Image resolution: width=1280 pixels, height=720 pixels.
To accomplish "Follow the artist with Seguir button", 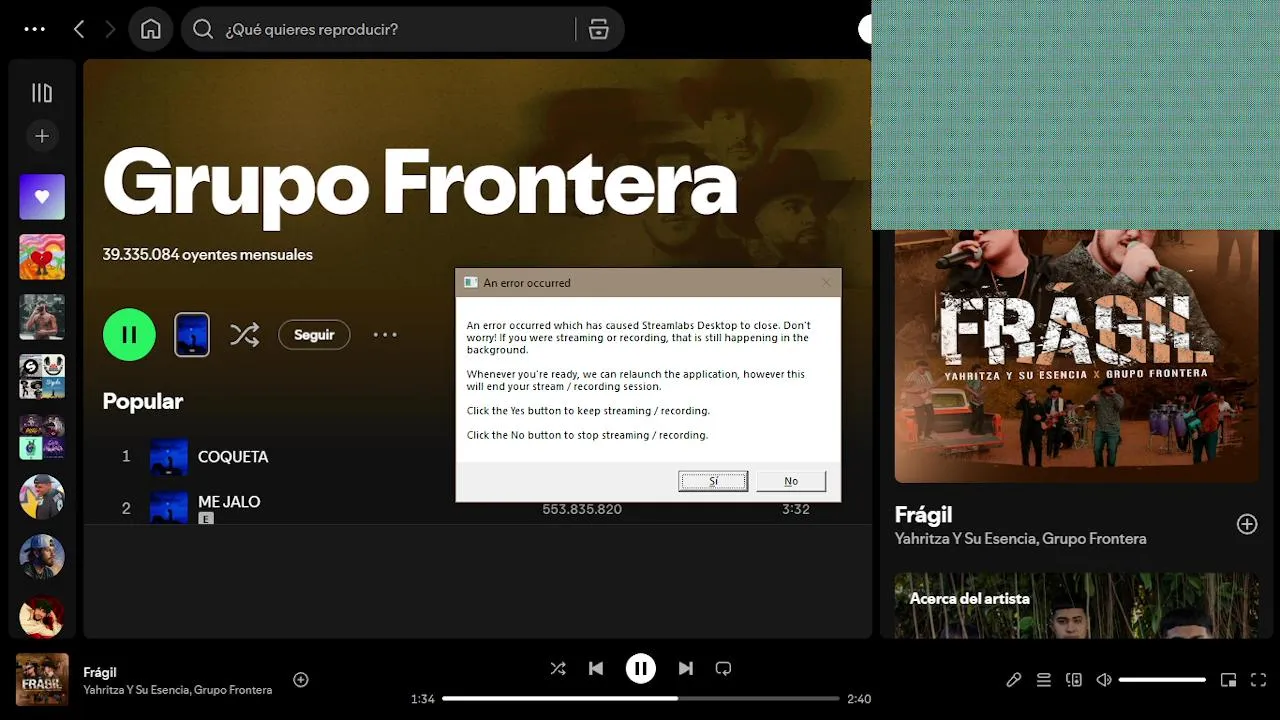I will coord(314,335).
